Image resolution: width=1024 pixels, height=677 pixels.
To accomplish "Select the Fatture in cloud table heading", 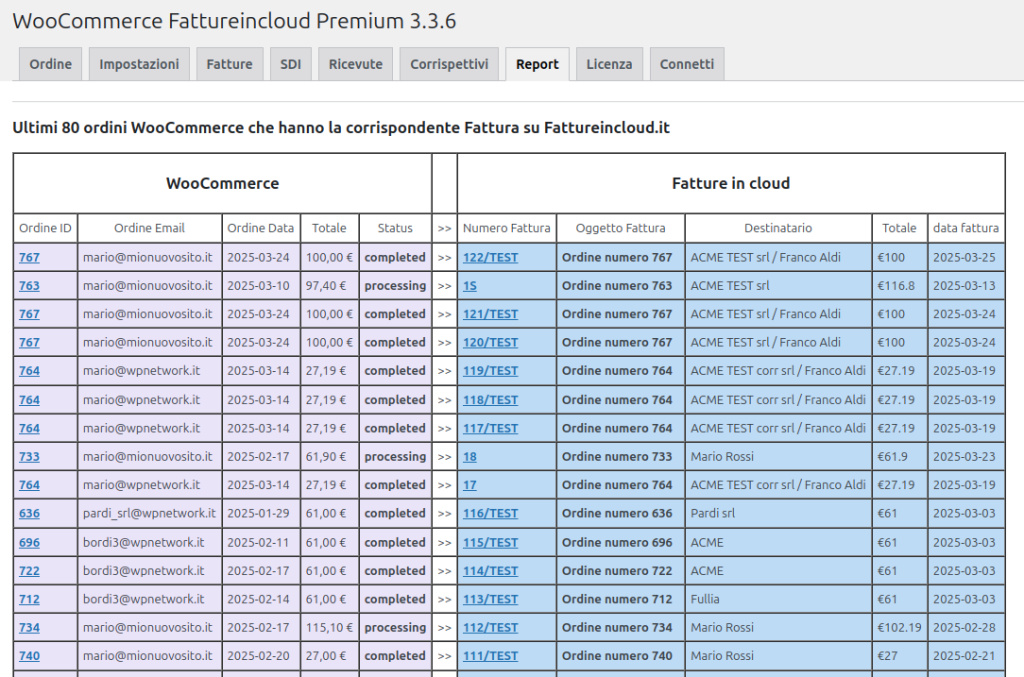I will point(731,183).
